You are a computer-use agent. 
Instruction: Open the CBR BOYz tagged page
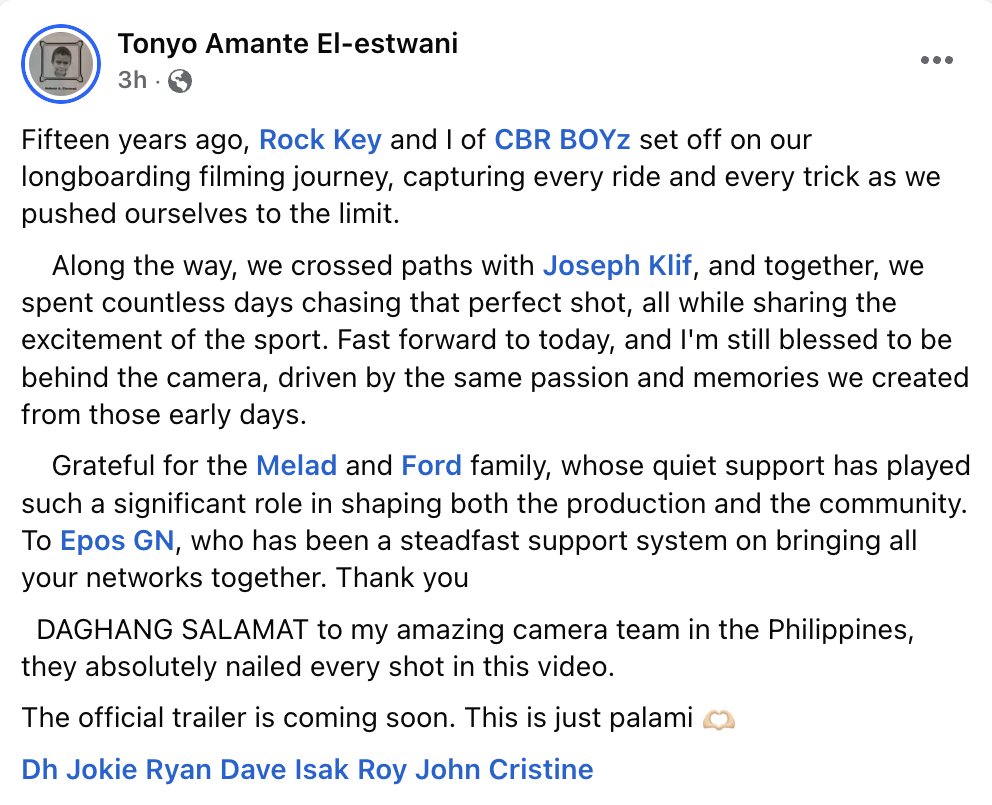pos(562,140)
